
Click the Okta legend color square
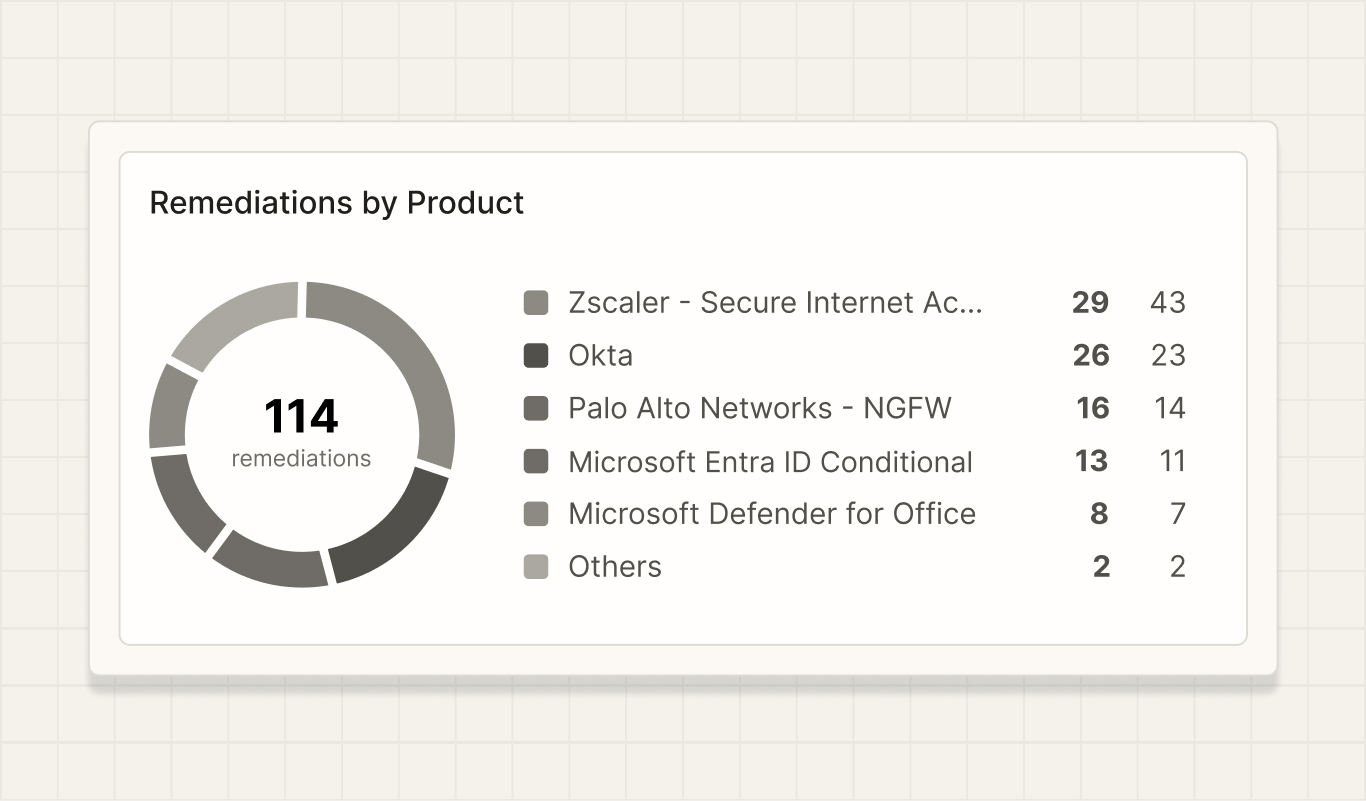(536, 356)
